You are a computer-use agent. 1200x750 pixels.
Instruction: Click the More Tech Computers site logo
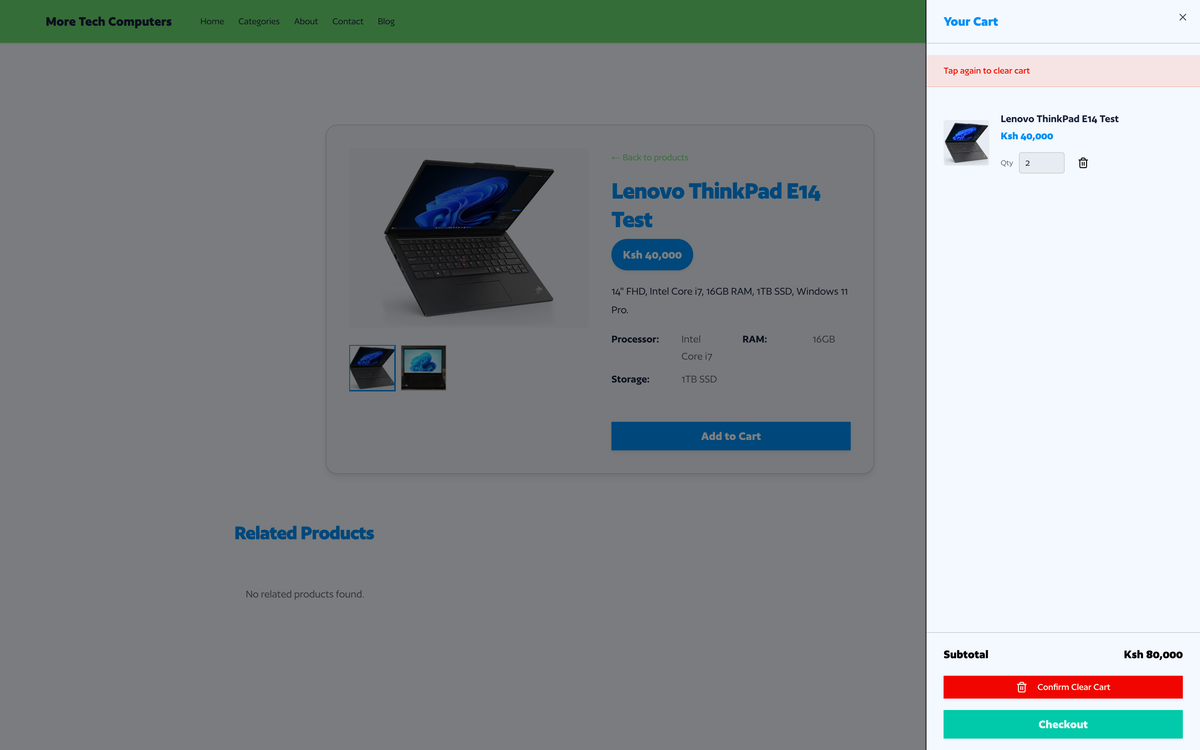coord(109,21)
